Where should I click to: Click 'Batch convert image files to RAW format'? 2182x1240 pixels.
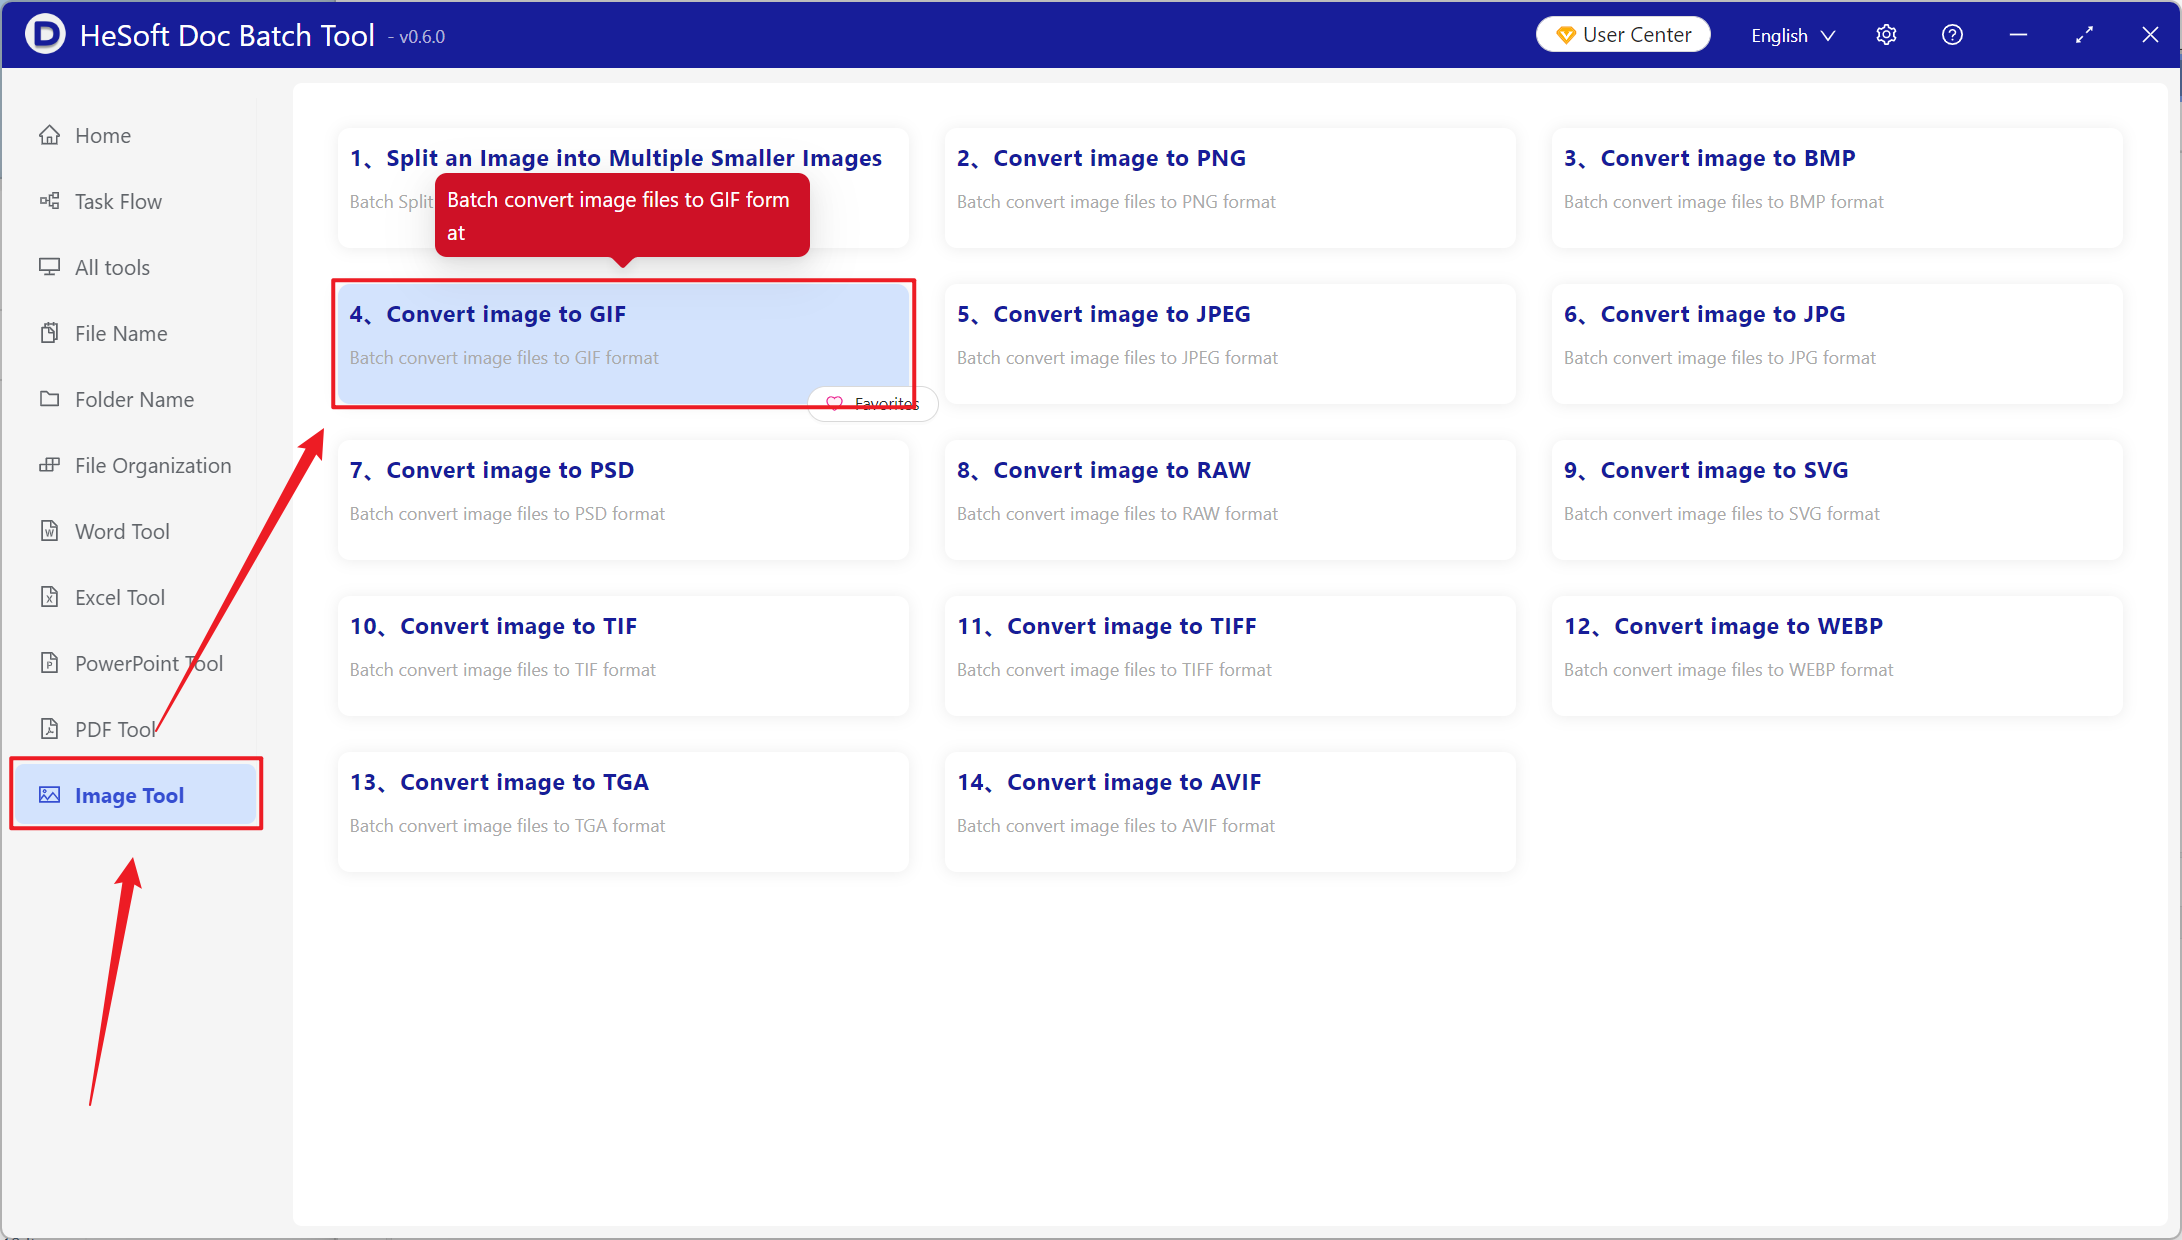[x=1117, y=514]
